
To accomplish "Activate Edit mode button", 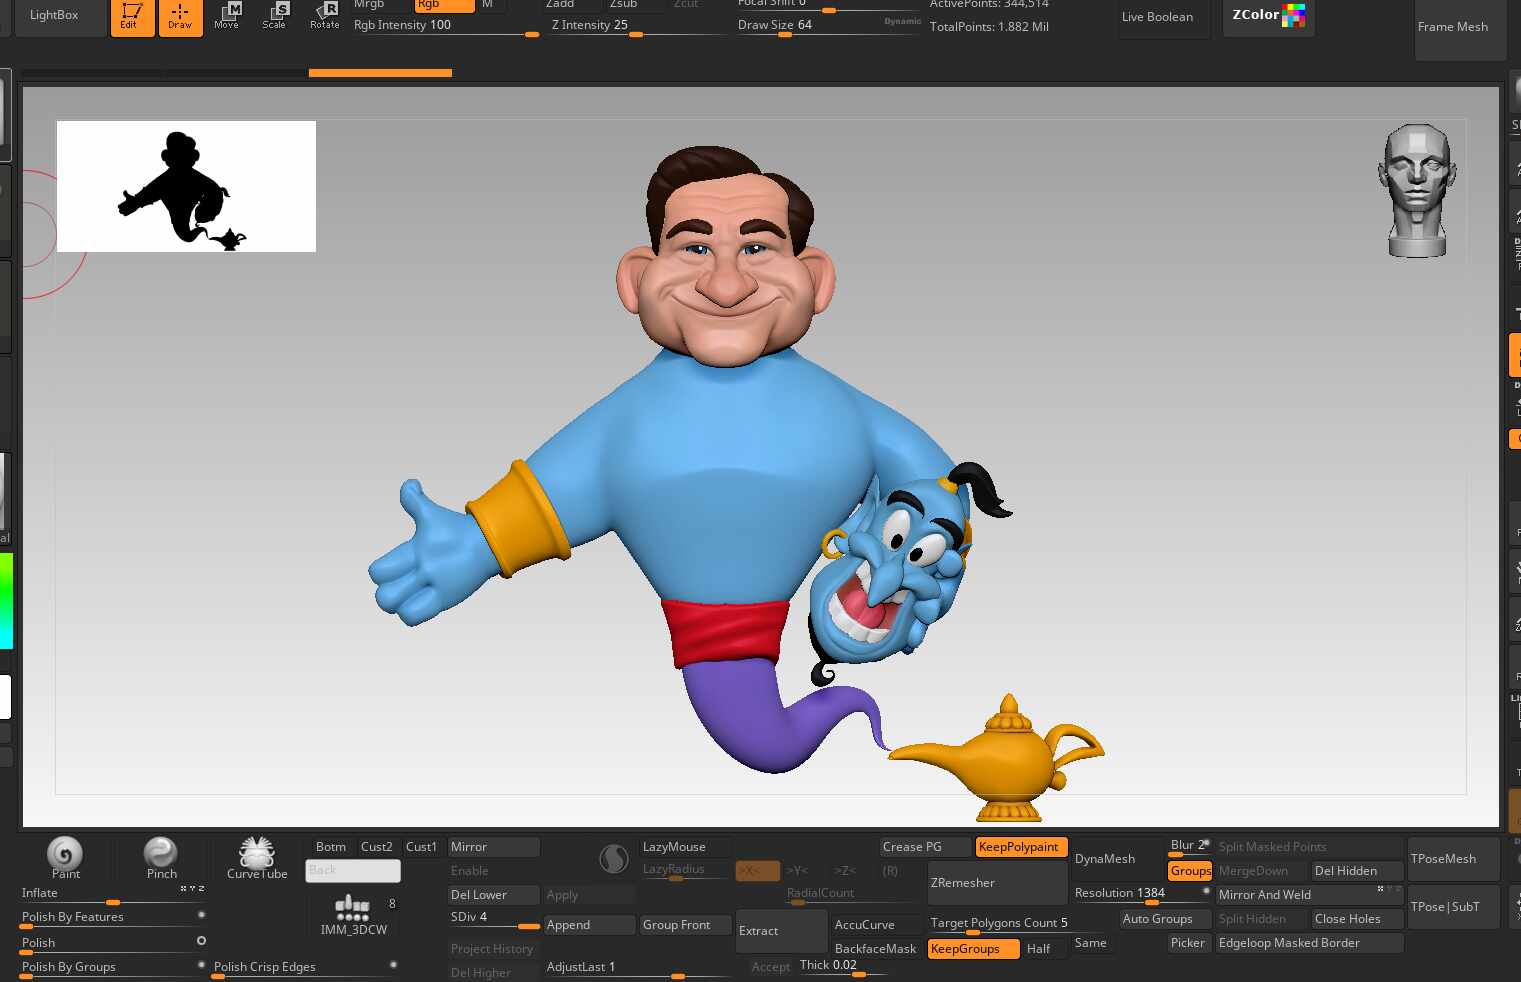I will tap(131, 16).
